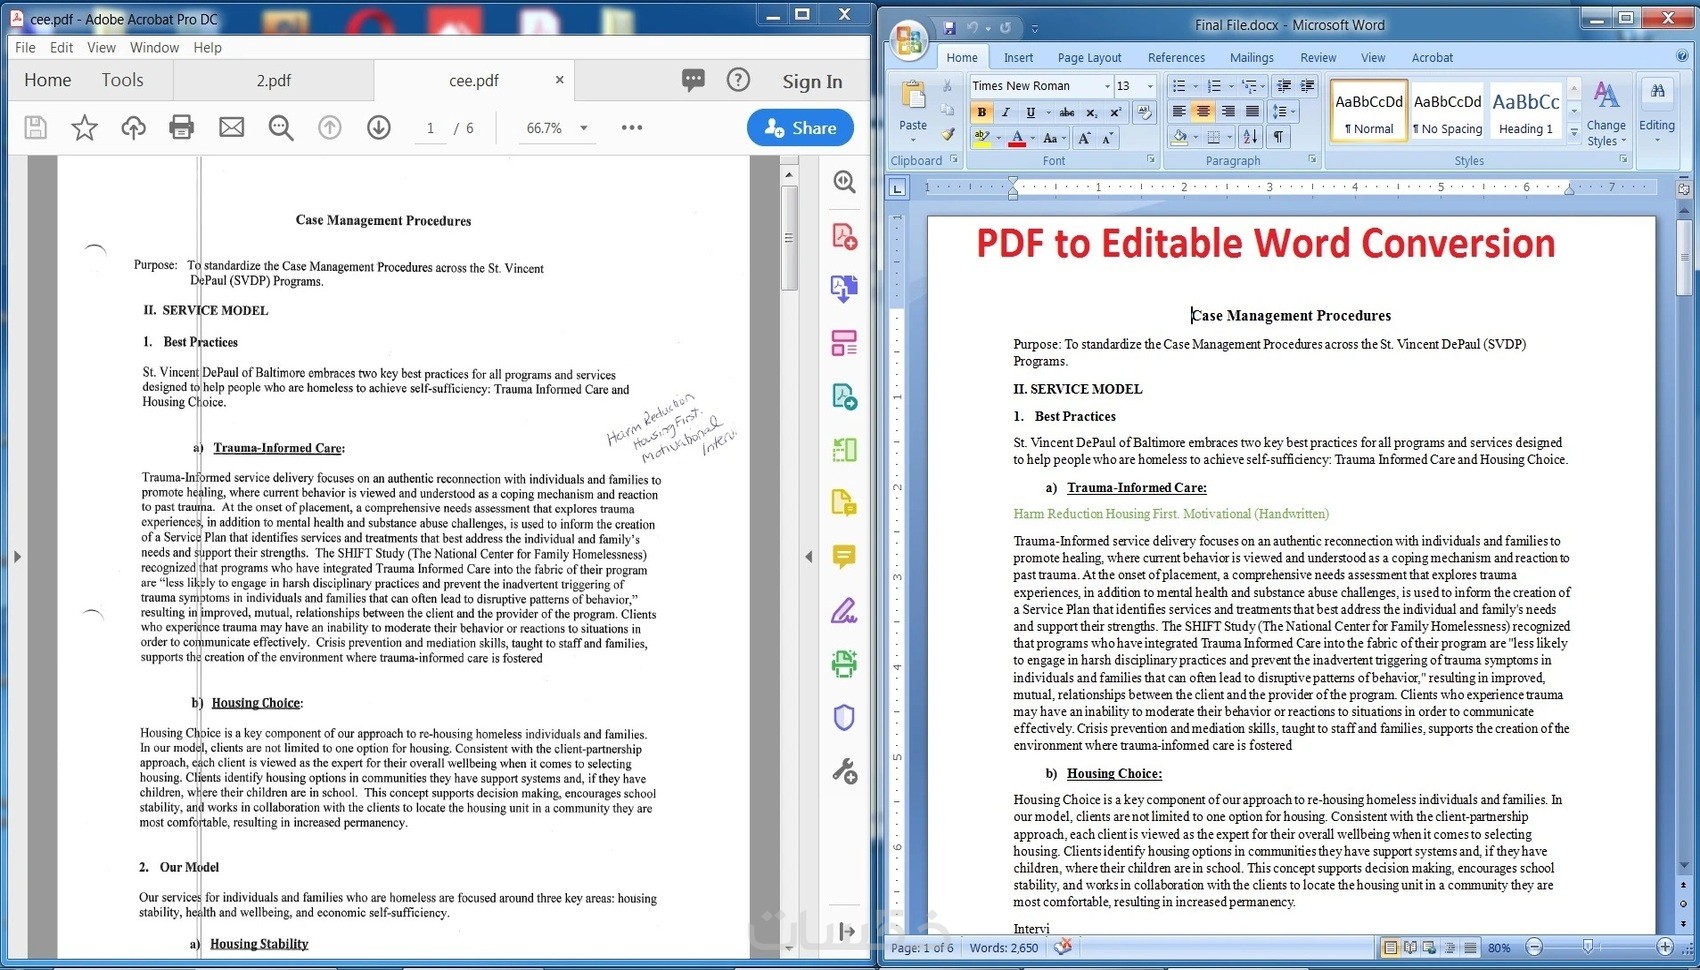Apply the Heading 1 style

pos(1525,112)
